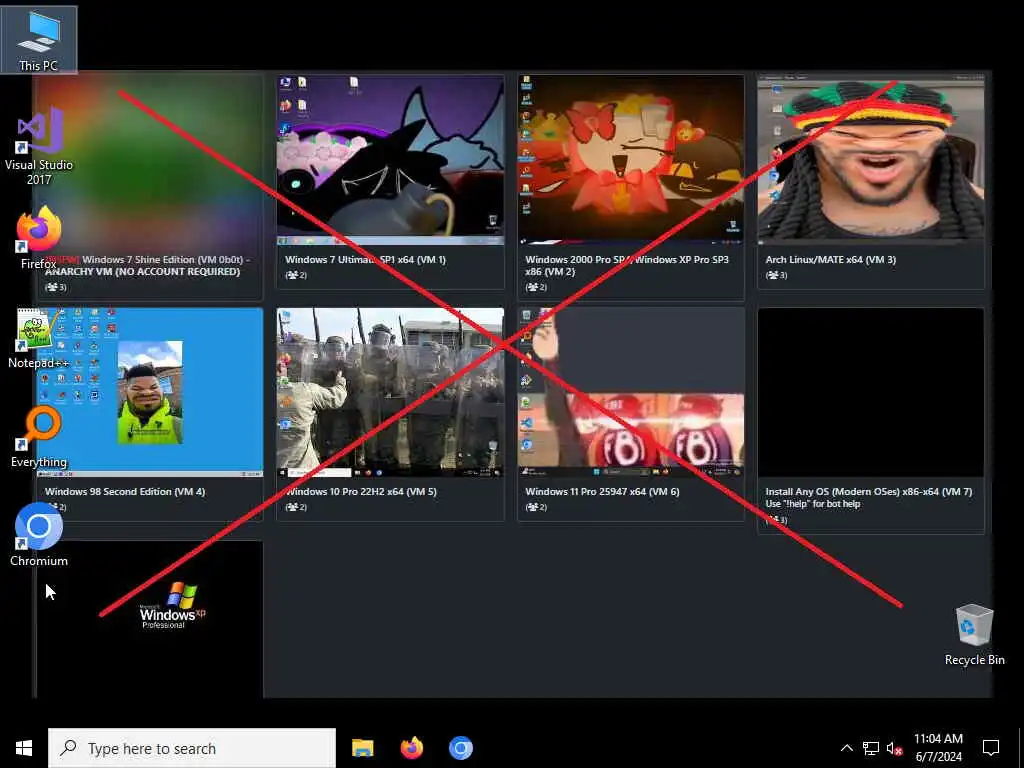
Task: Open the Install Any OS (VM 7) black thumbnail
Action: (x=871, y=392)
